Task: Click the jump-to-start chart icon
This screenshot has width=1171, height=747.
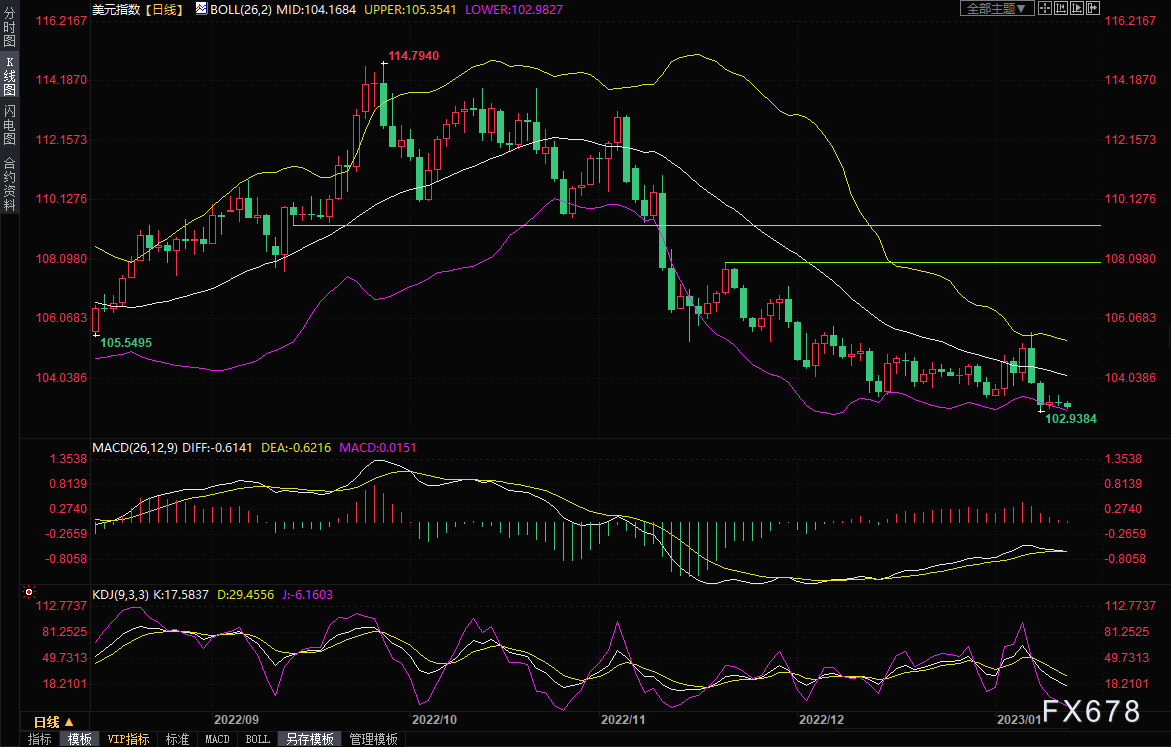Action: (1062, 8)
